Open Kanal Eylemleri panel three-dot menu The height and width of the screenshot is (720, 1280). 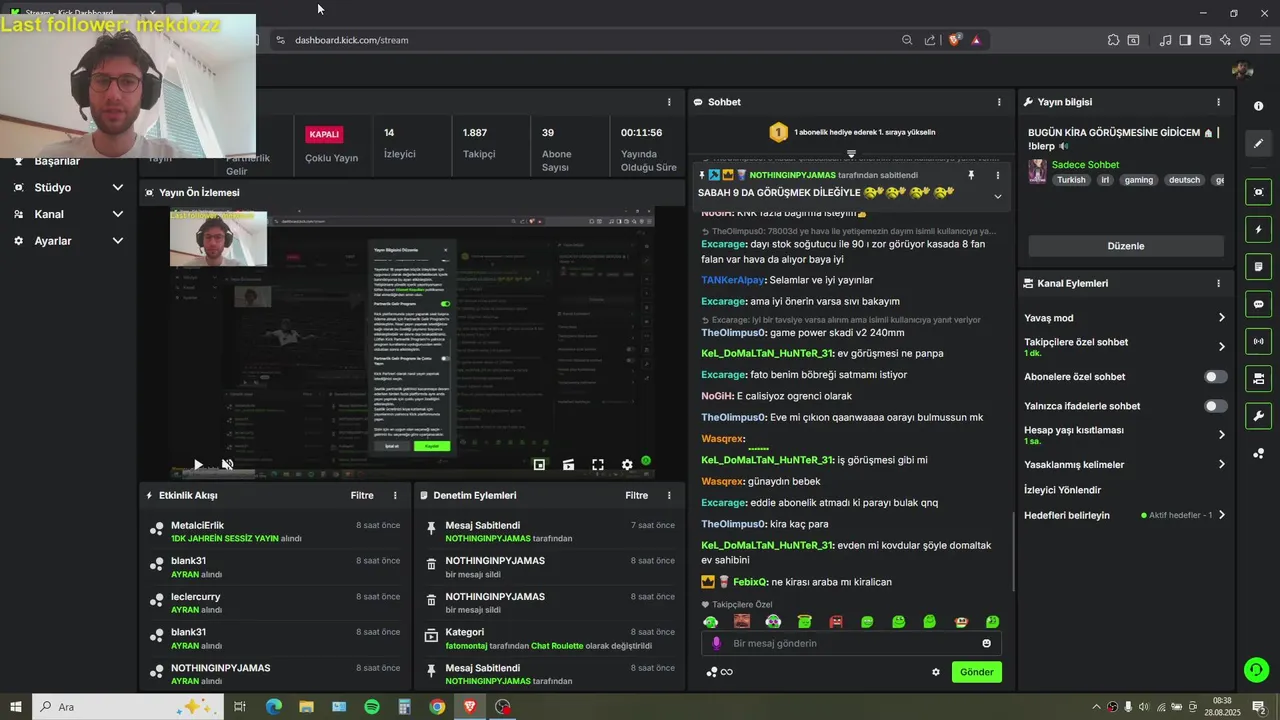click(1218, 283)
